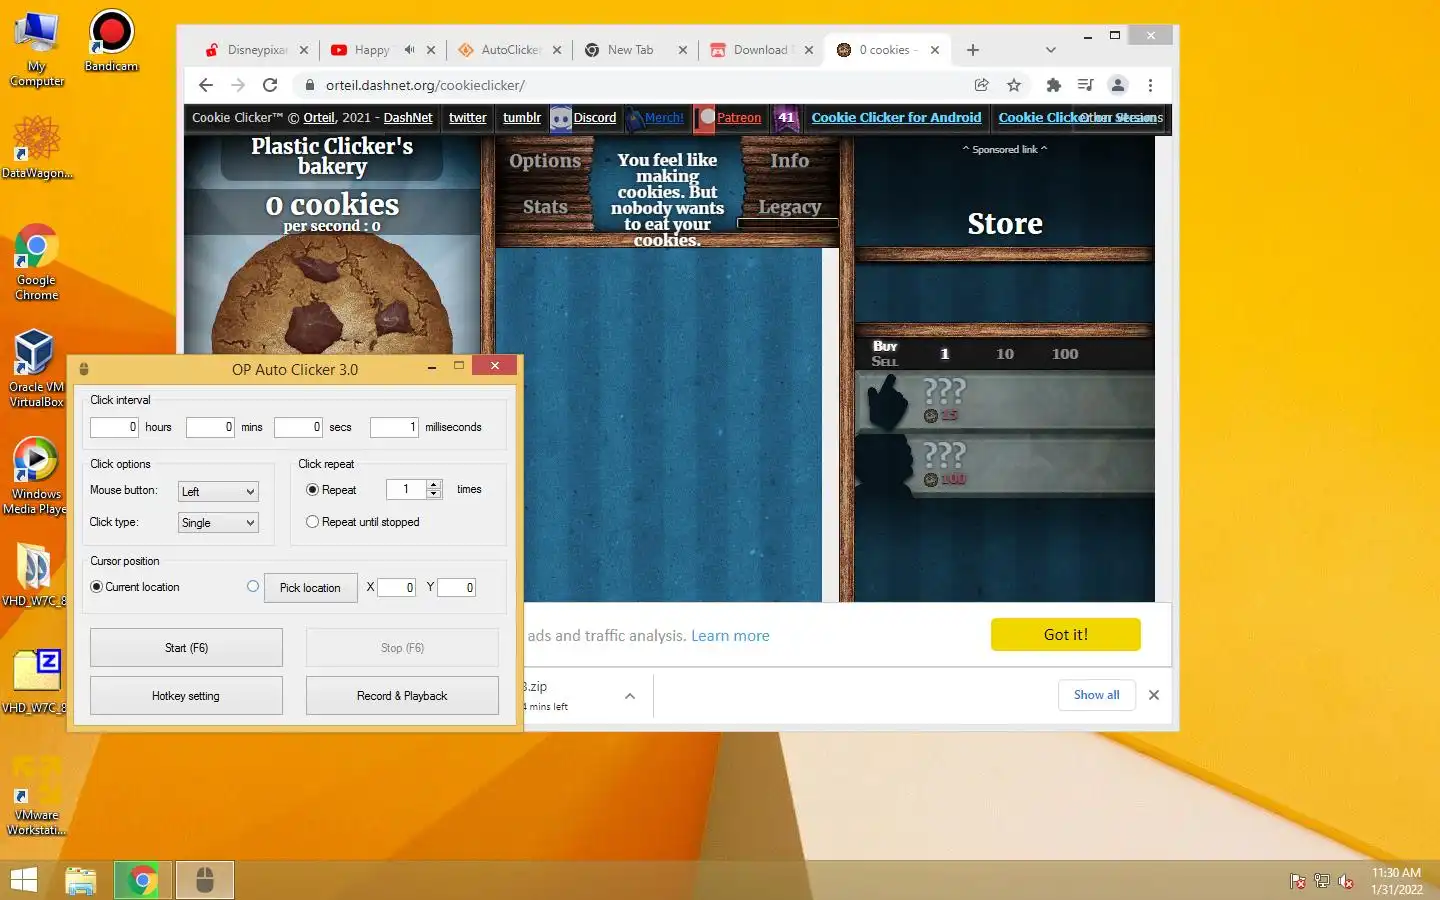This screenshot has width=1440, height=900.
Task: Select Current location radio button
Action: 96,587
